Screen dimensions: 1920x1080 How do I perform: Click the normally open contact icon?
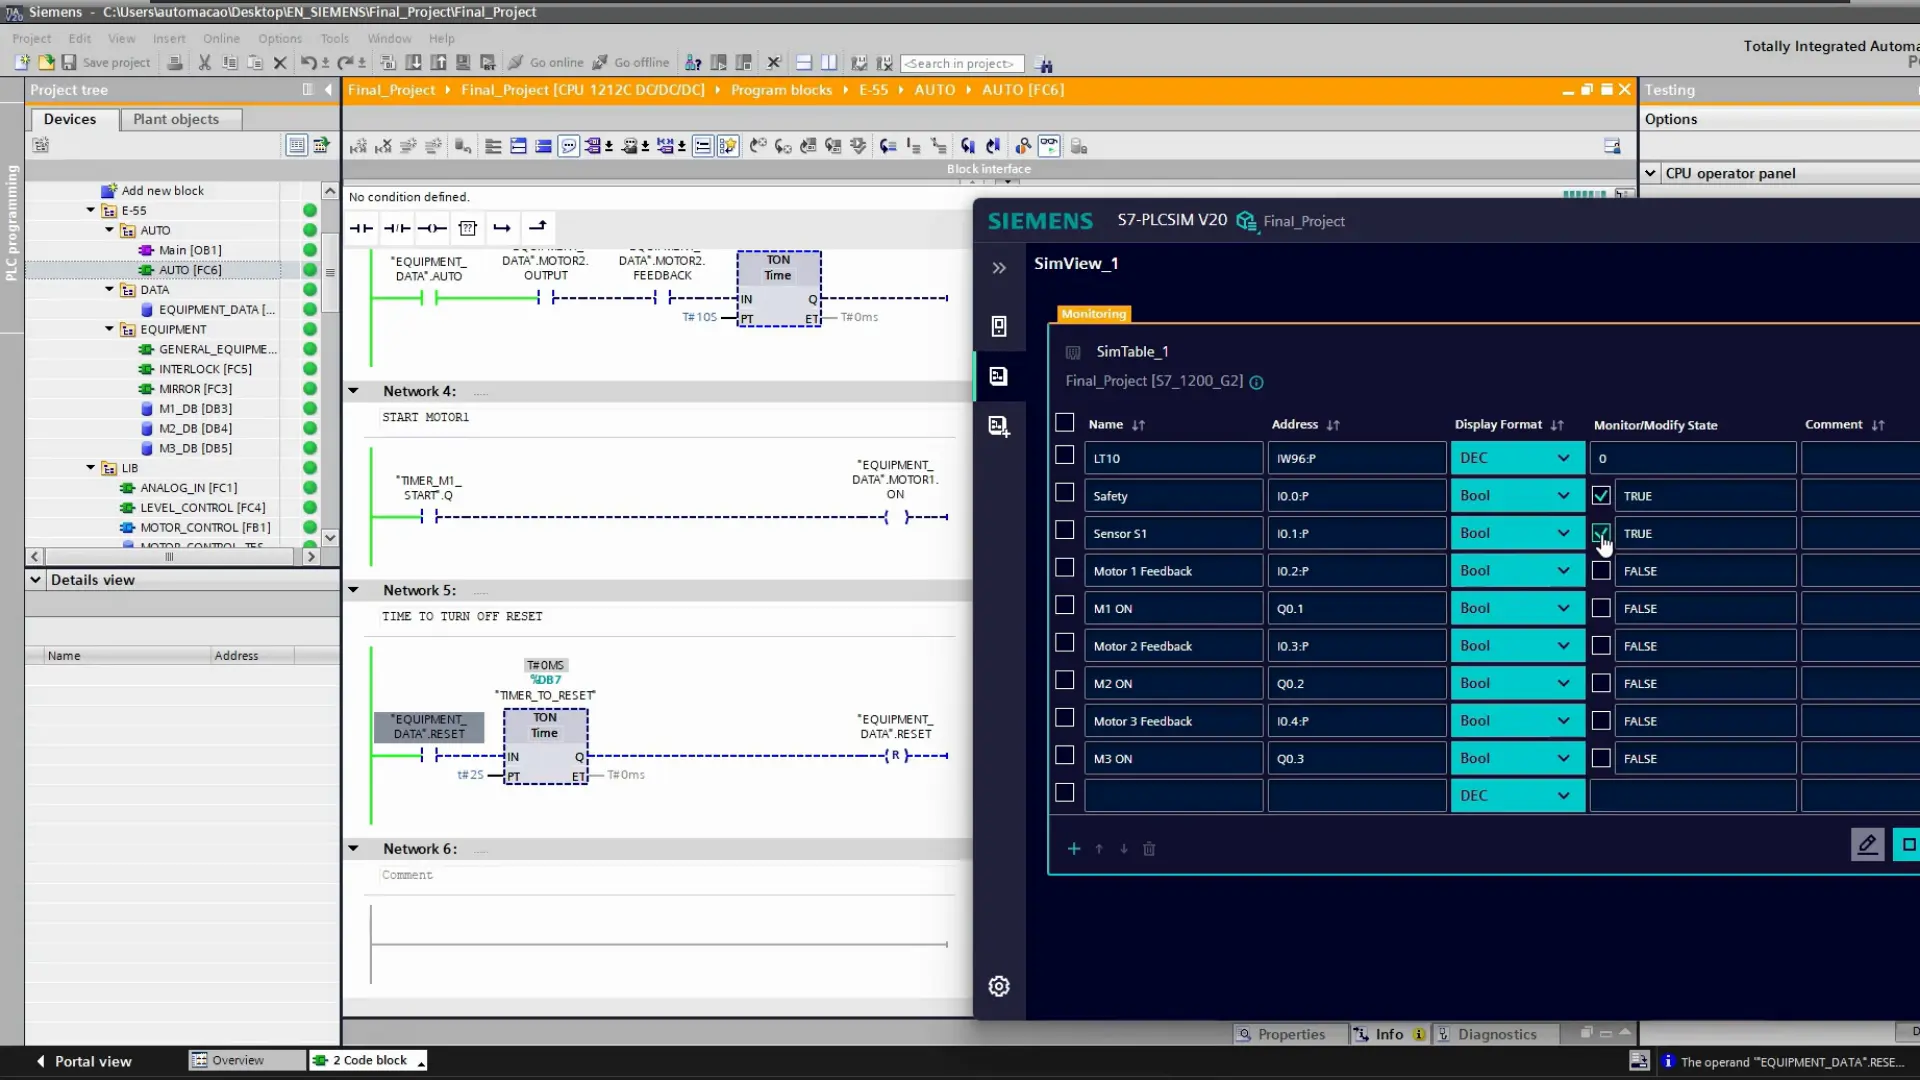tap(361, 228)
